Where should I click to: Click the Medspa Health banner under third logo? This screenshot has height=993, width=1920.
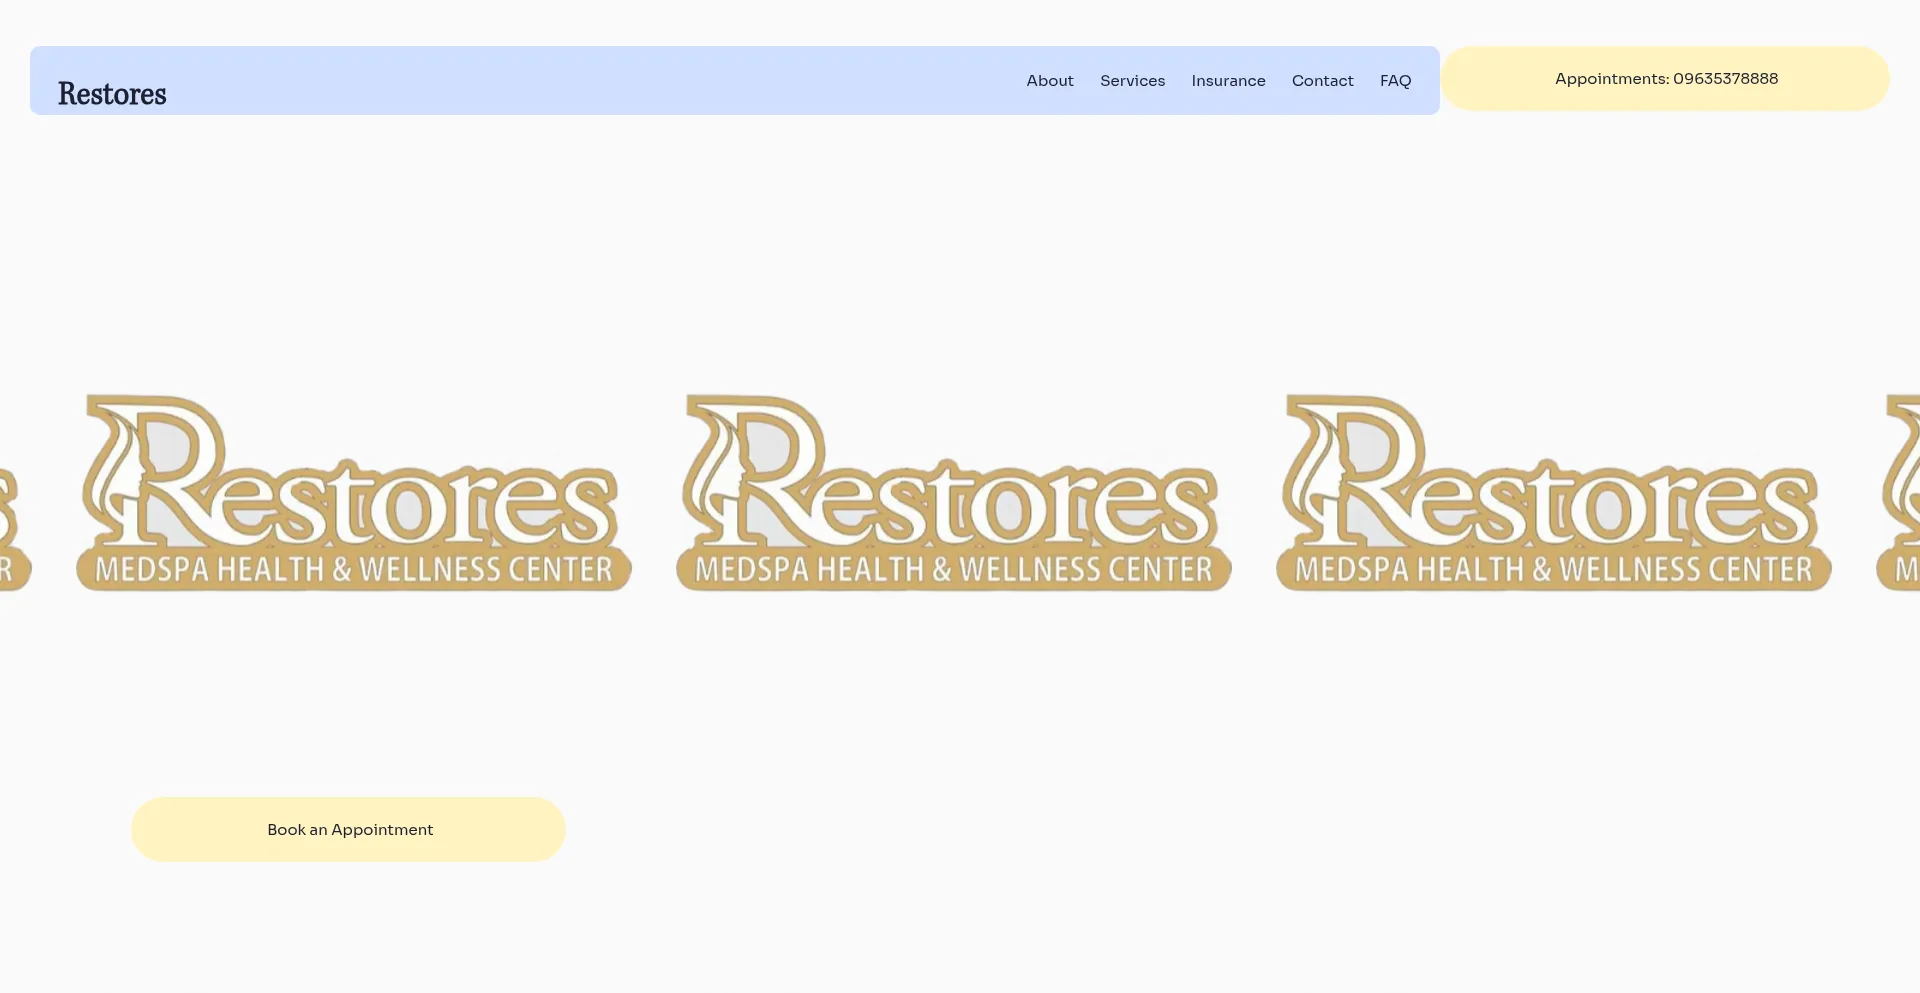[x=1554, y=569]
